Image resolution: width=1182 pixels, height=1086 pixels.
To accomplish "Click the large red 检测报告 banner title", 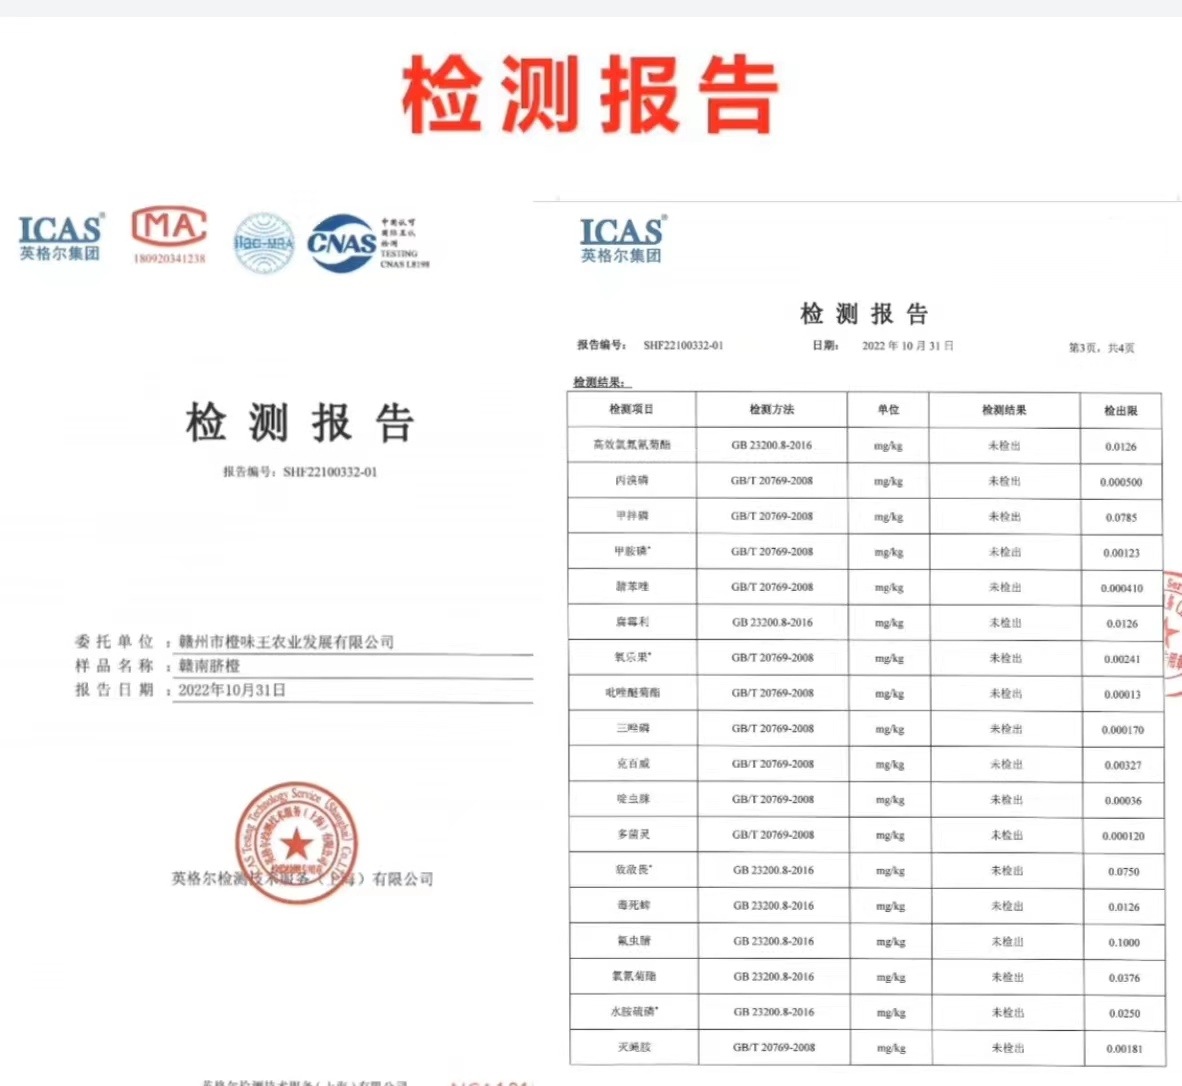I will 590,95.
